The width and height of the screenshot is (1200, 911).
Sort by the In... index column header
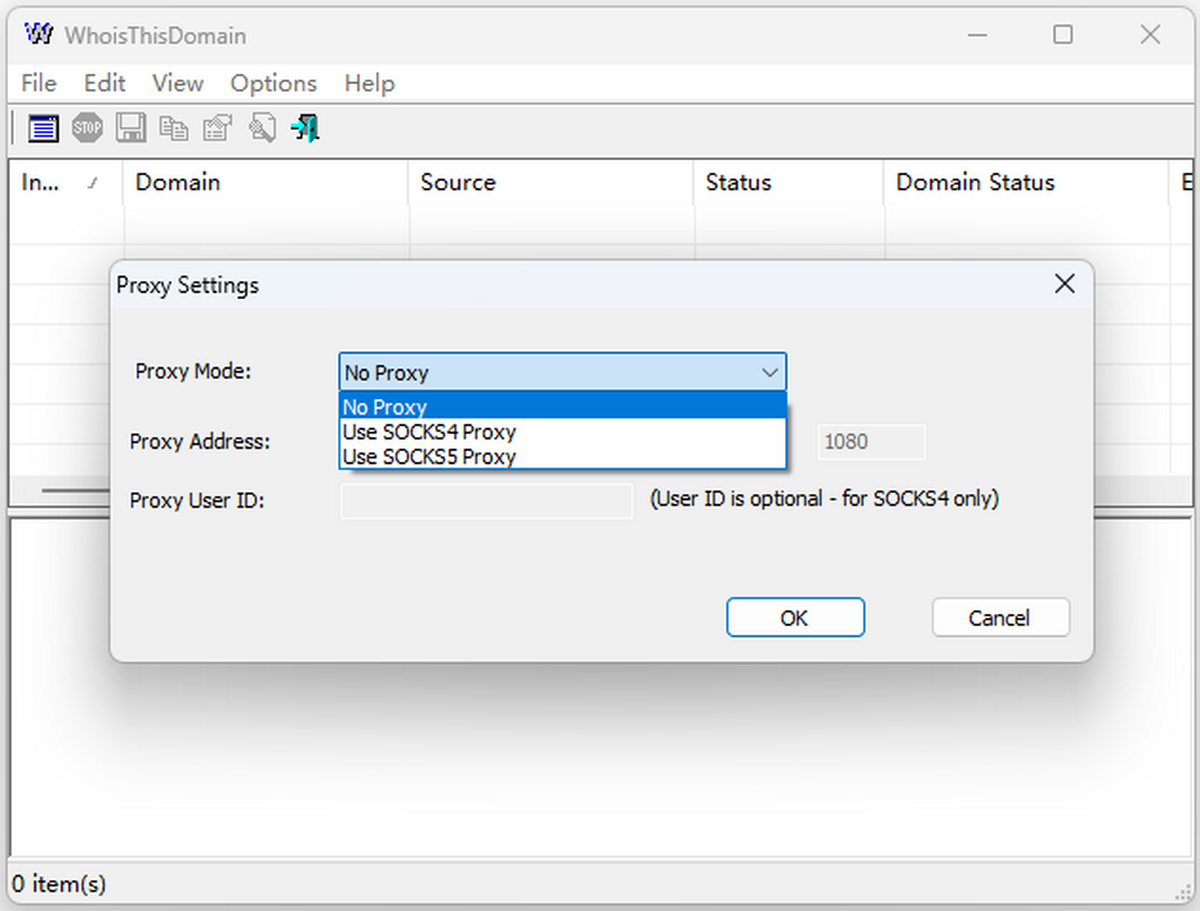point(66,183)
